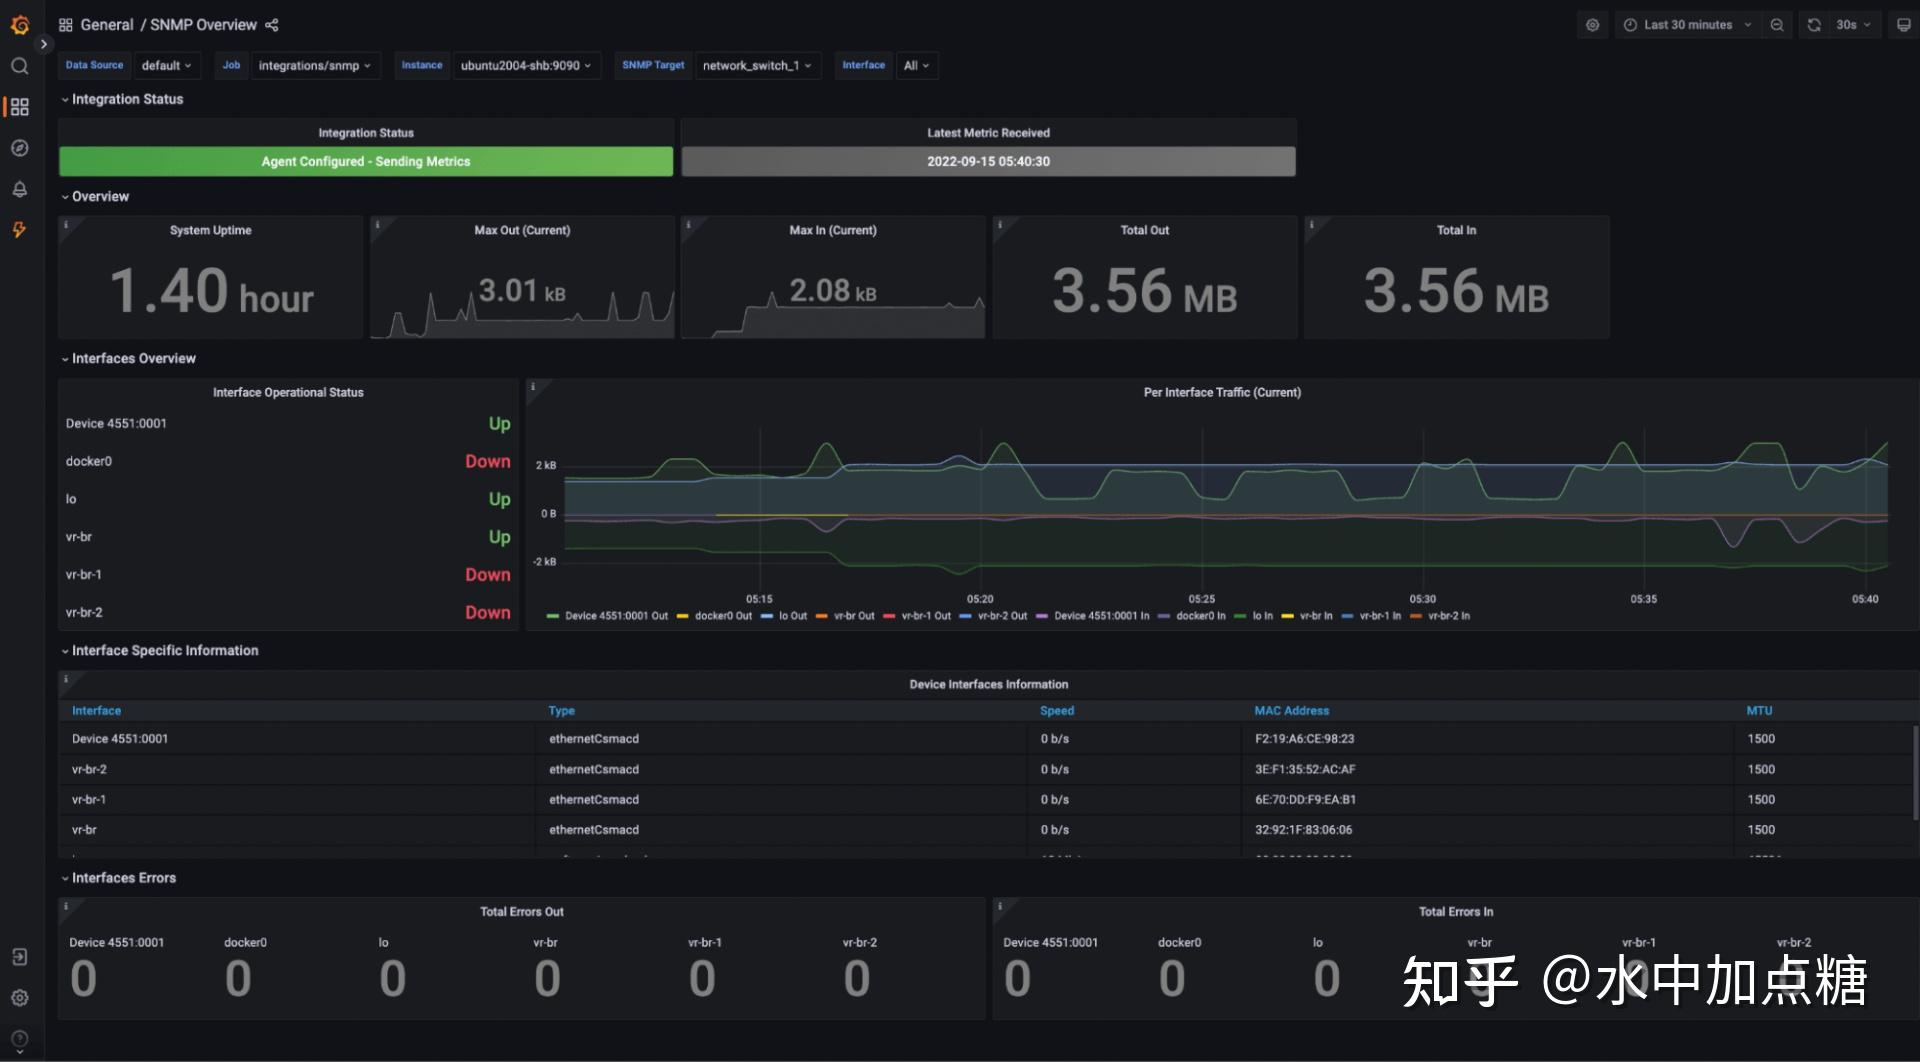Click the refresh dashboard icon
Image resolution: width=1920 pixels, height=1062 pixels.
click(1812, 24)
